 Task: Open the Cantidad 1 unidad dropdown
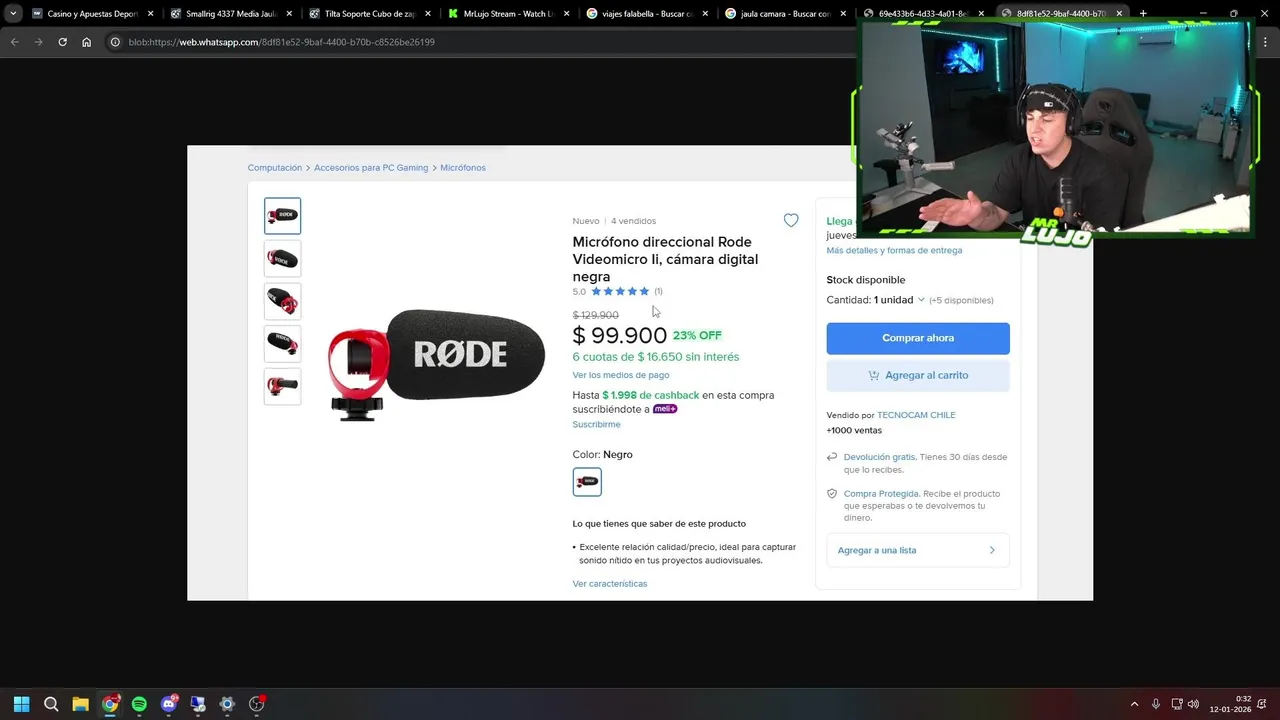coord(875,300)
